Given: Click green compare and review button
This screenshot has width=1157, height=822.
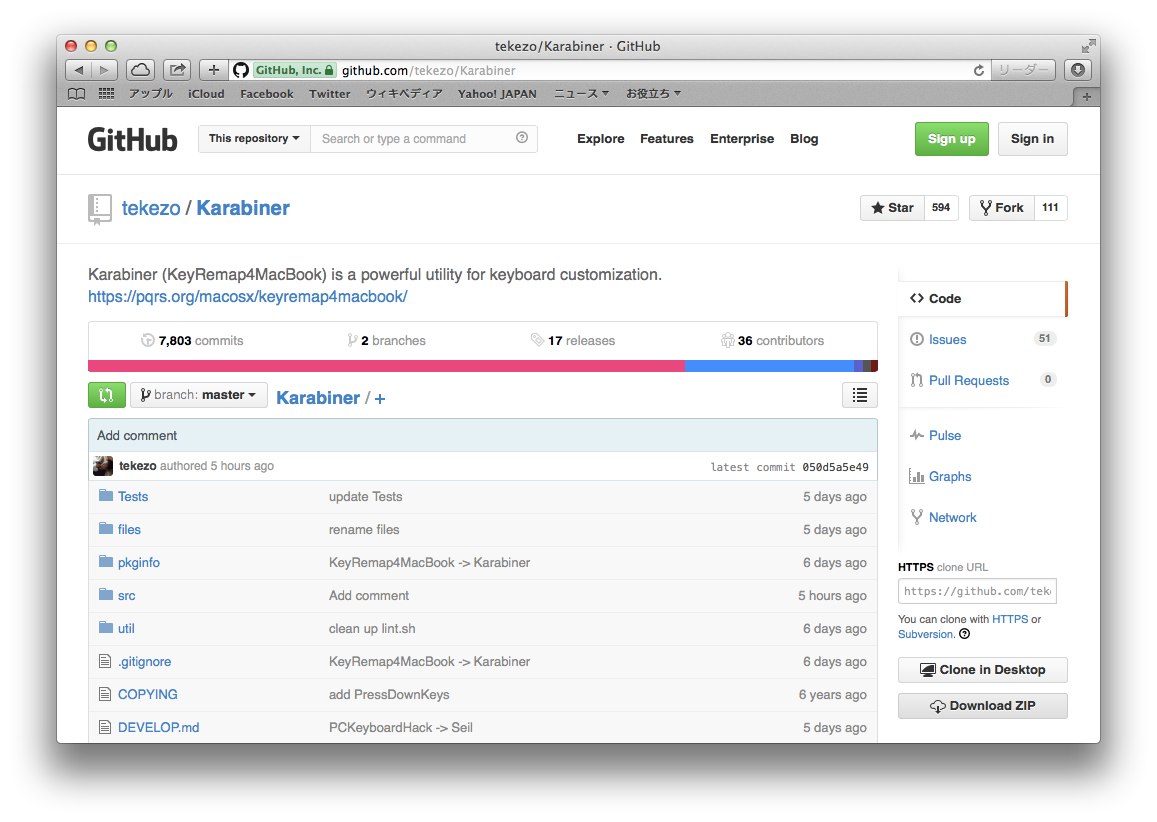Looking at the screenshot, I should click(106, 395).
